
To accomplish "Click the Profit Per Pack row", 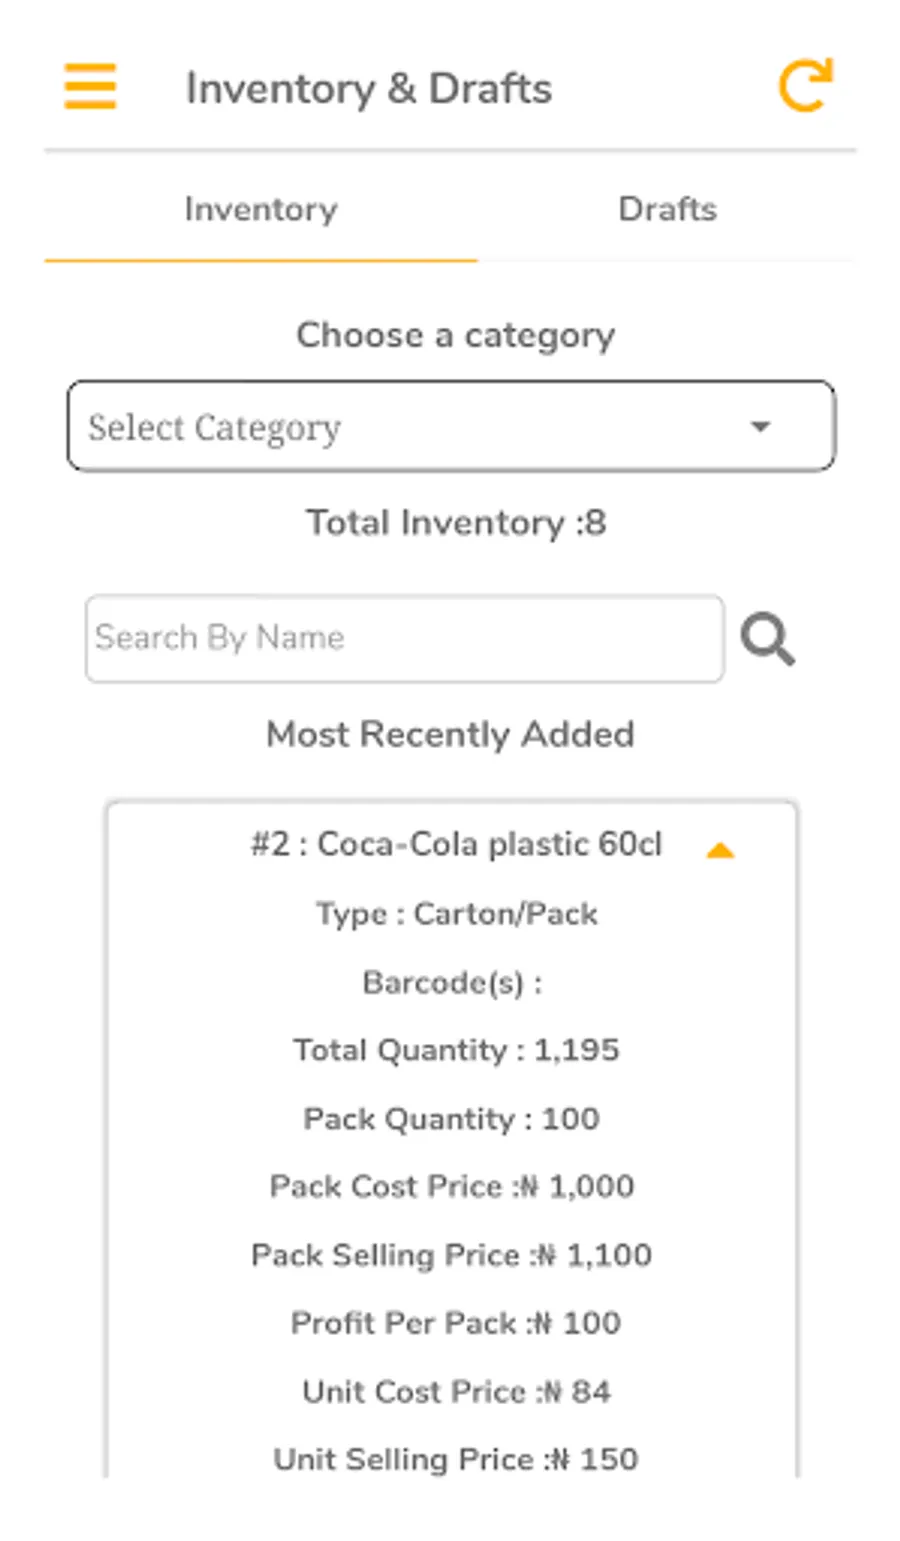I will click(x=456, y=1323).
